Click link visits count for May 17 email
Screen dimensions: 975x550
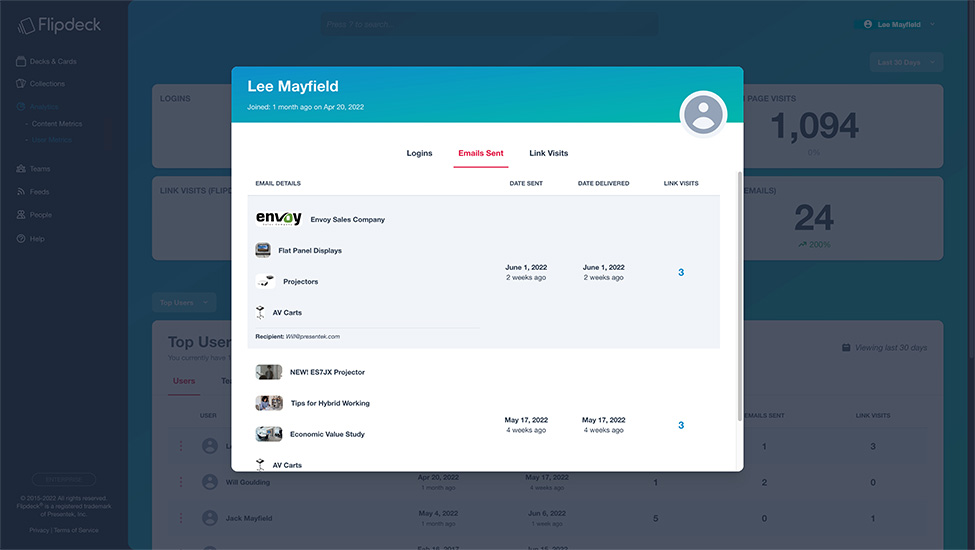click(x=681, y=425)
